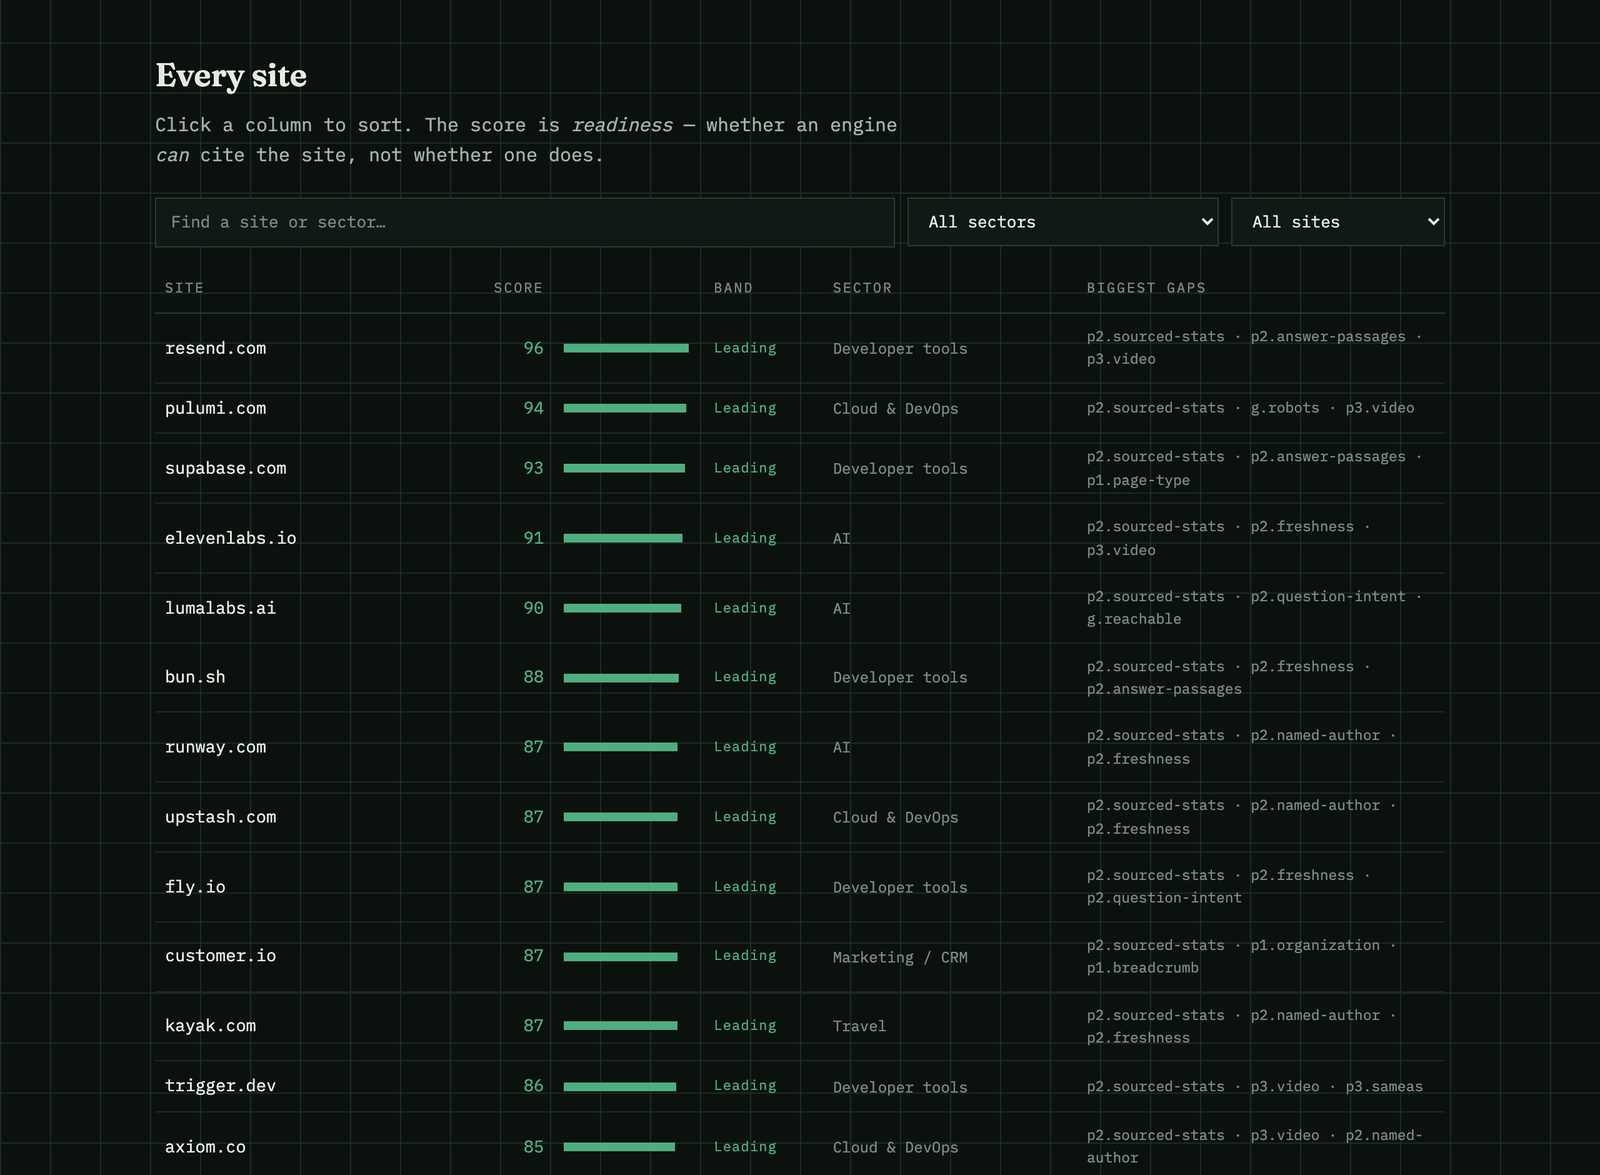Click the upstash.com site name
This screenshot has height=1175, width=1600.
221,817
